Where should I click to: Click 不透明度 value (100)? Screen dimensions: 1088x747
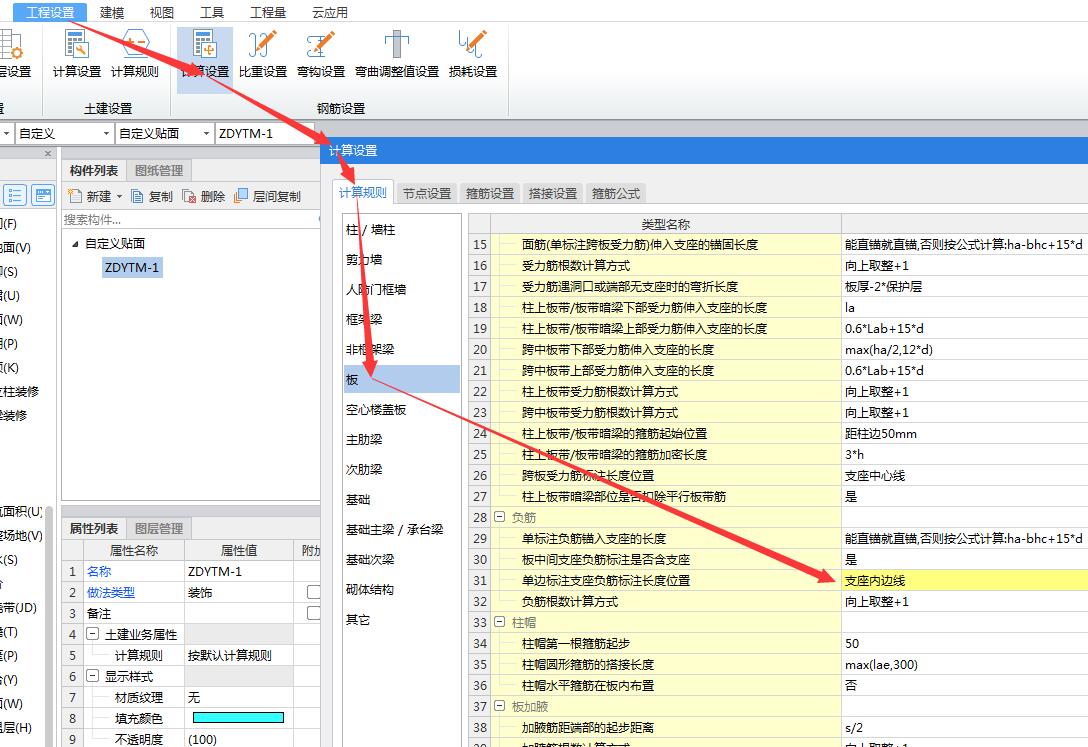click(239, 739)
